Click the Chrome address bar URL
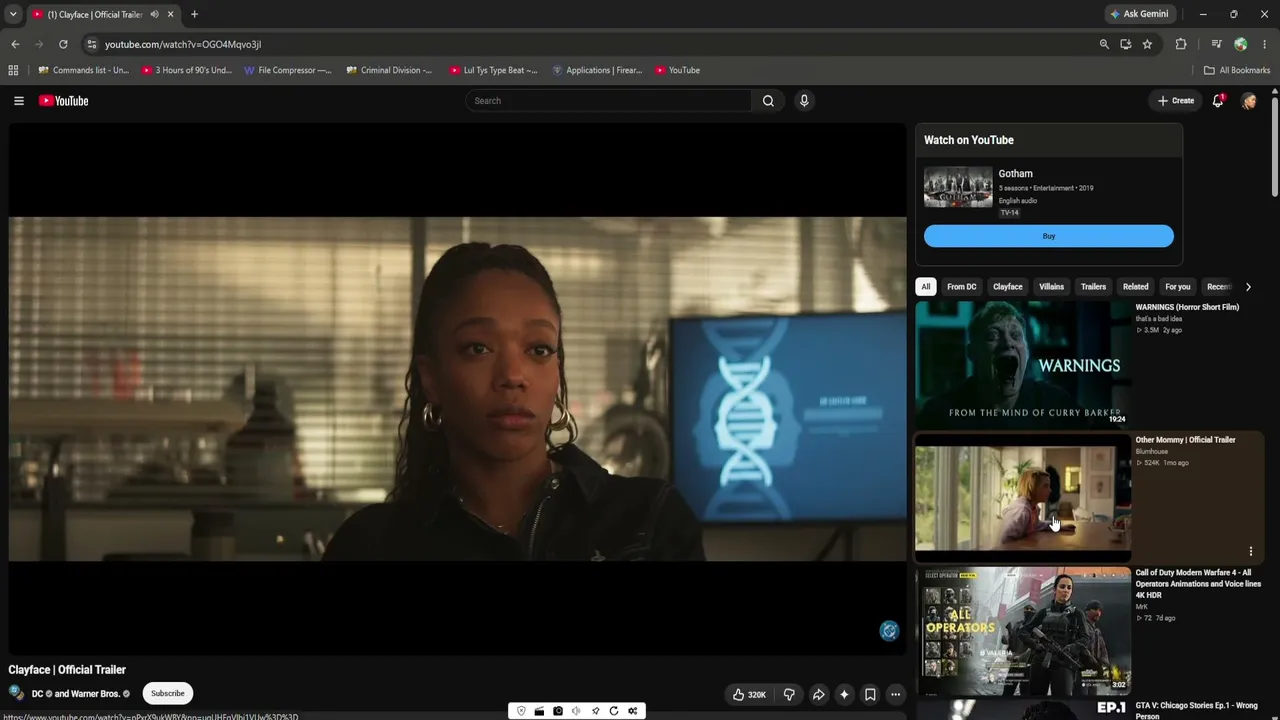This screenshot has height=720, width=1280. click(x=183, y=44)
